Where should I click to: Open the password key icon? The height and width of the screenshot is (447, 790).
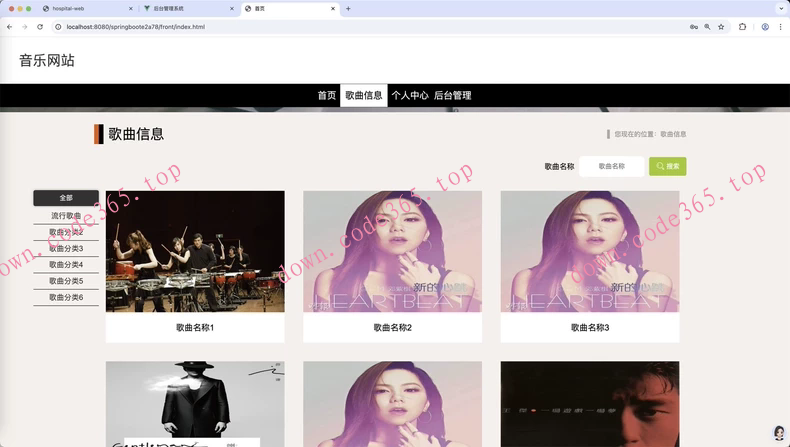click(694, 27)
